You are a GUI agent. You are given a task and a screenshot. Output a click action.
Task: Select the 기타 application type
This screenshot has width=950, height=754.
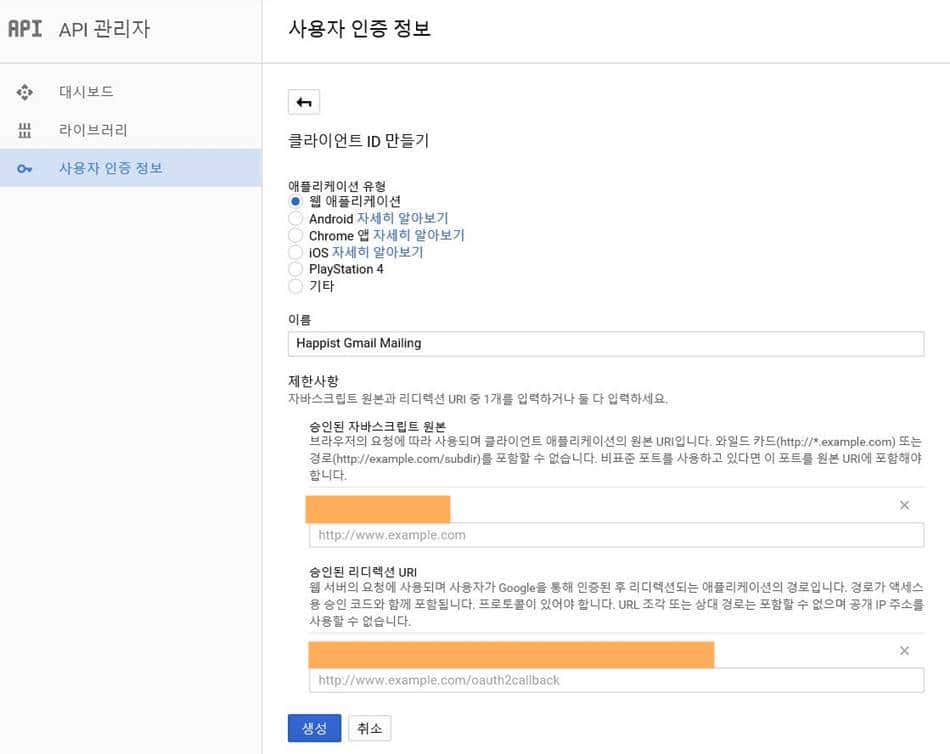coord(296,286)
